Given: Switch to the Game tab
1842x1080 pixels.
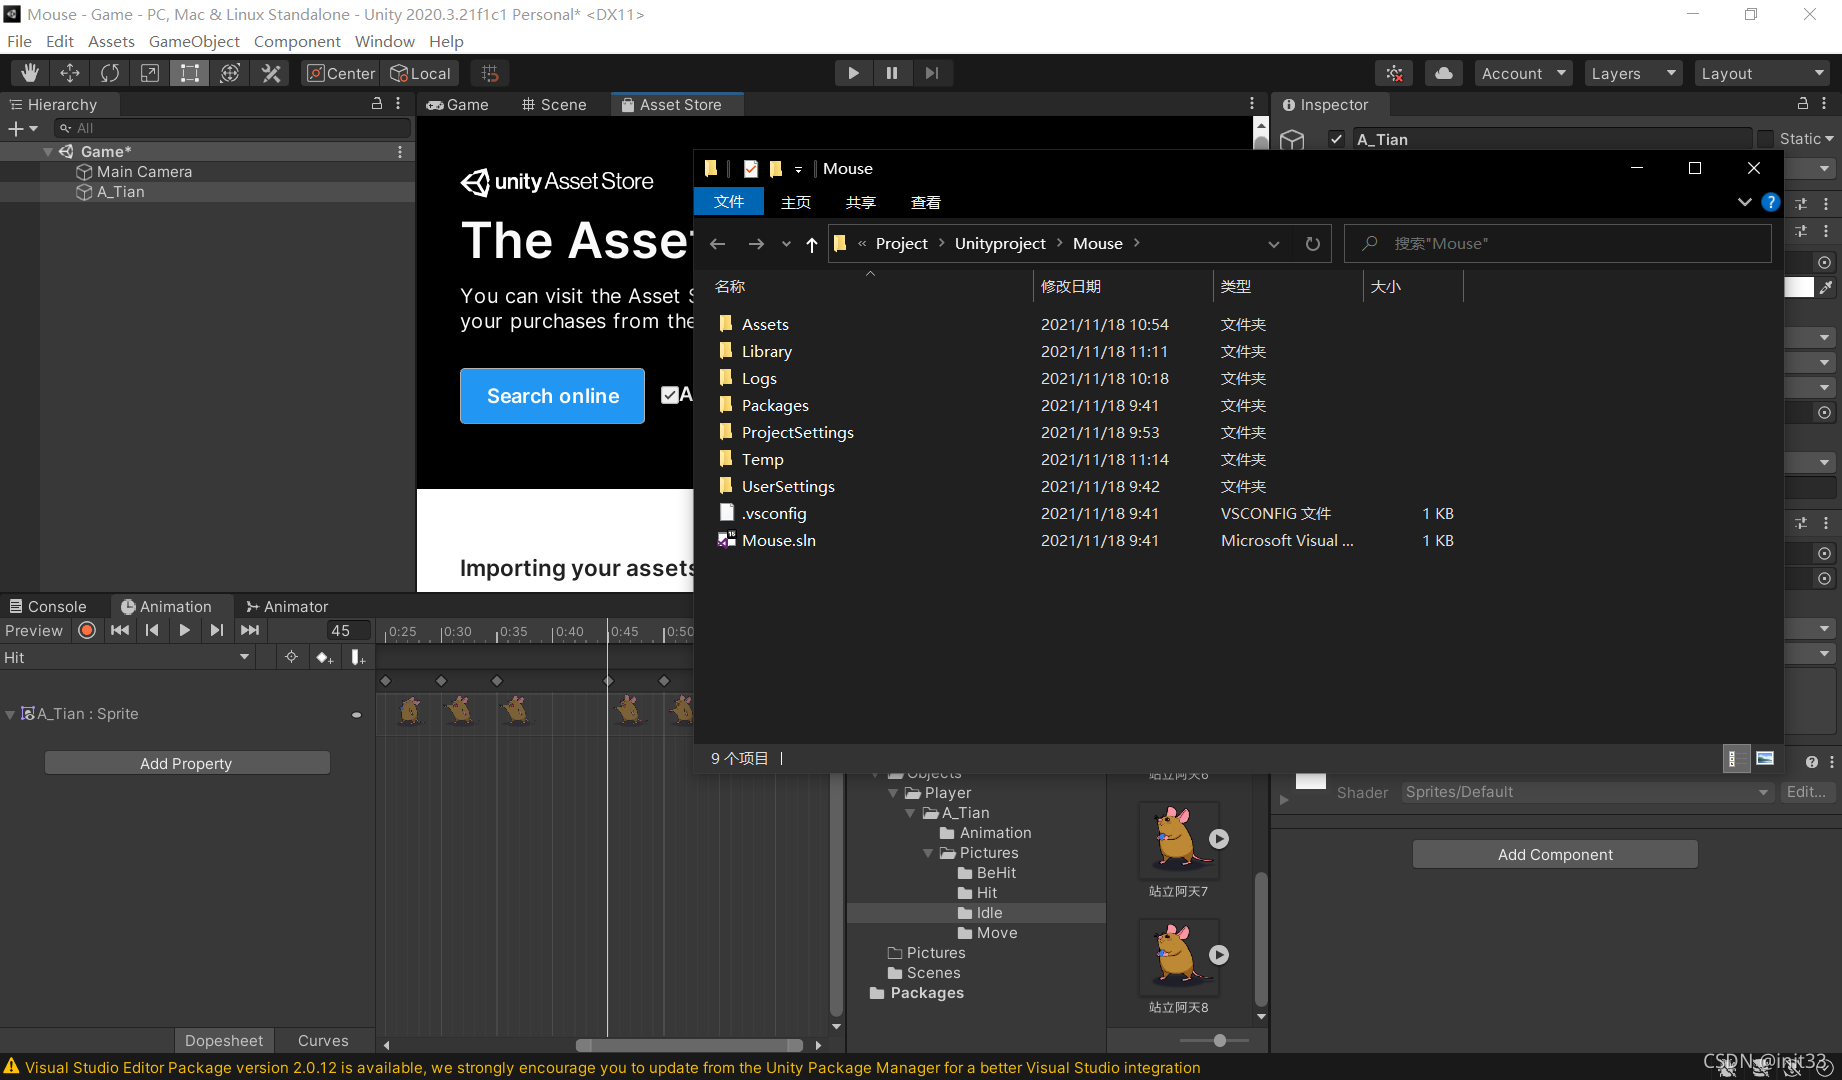Looking at the screenshot, I should [458, 104].
